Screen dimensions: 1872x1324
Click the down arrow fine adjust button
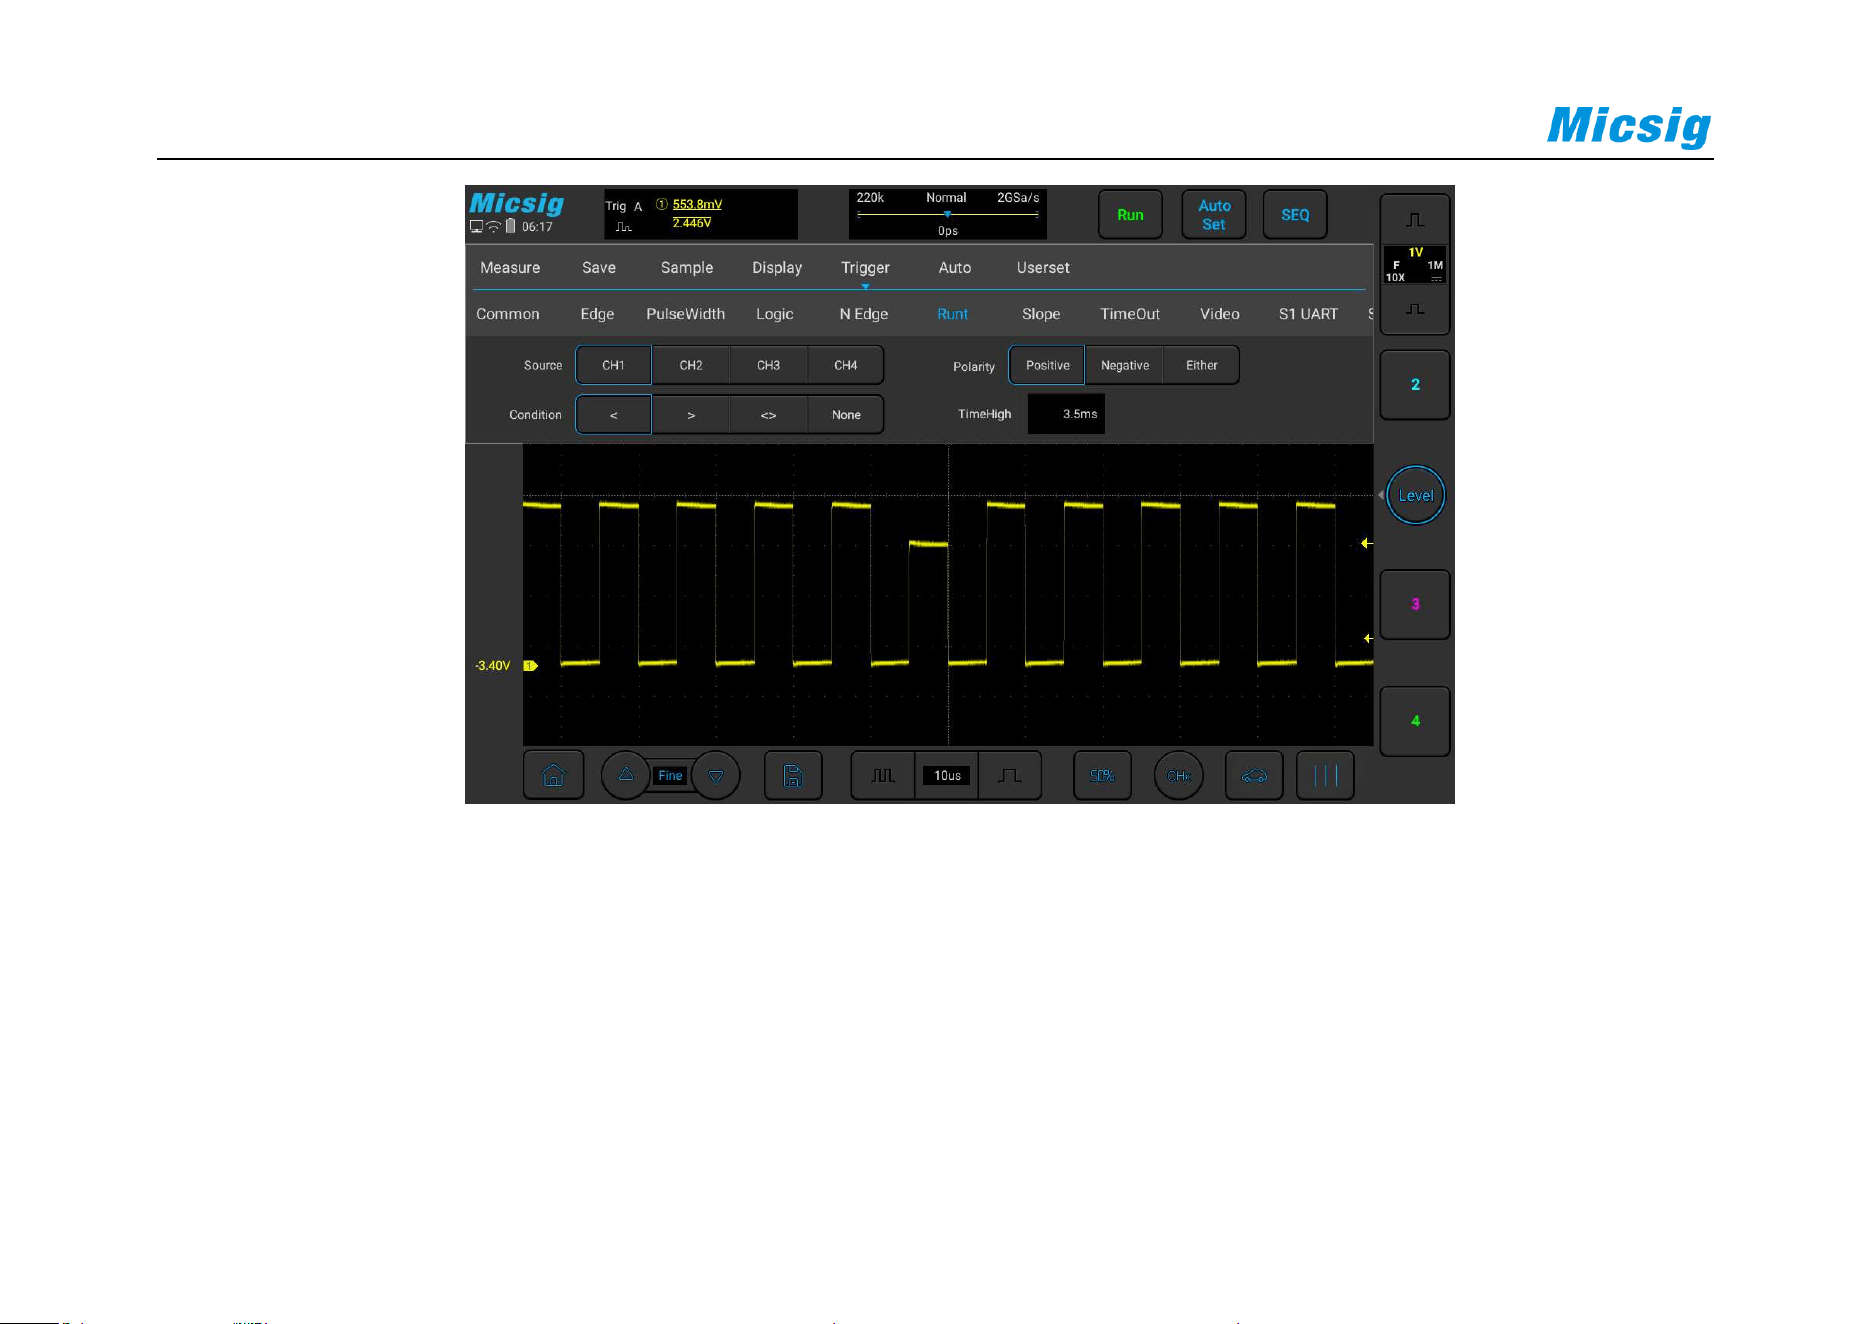pyautogui.click(x=716, y=775)
